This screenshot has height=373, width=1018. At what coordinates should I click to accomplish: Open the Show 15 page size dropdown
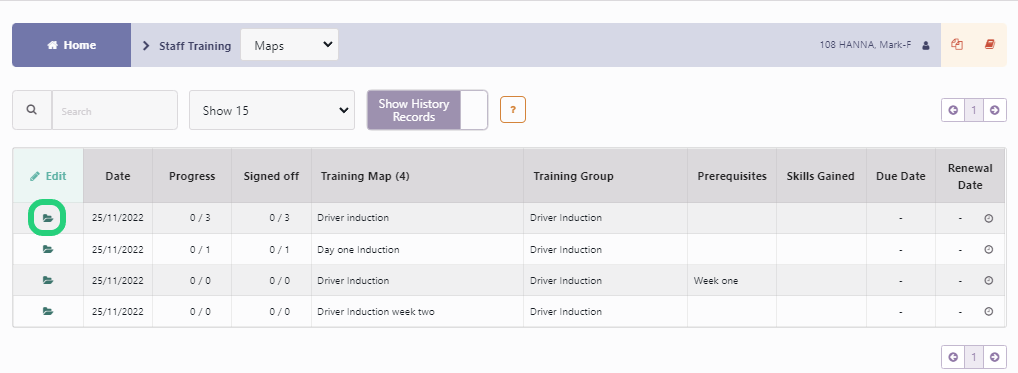pos(272,110)
